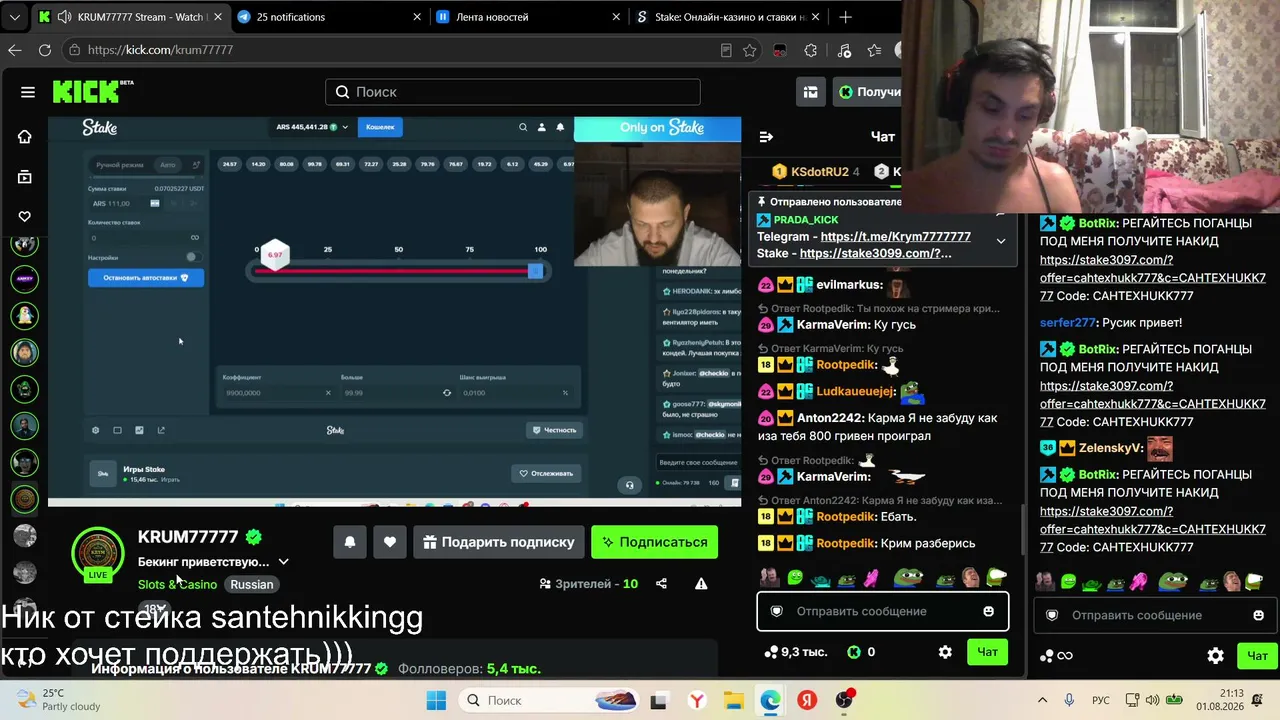Switch to the Лента новостей tab
1280x720 pixels.
pos(528,17)
